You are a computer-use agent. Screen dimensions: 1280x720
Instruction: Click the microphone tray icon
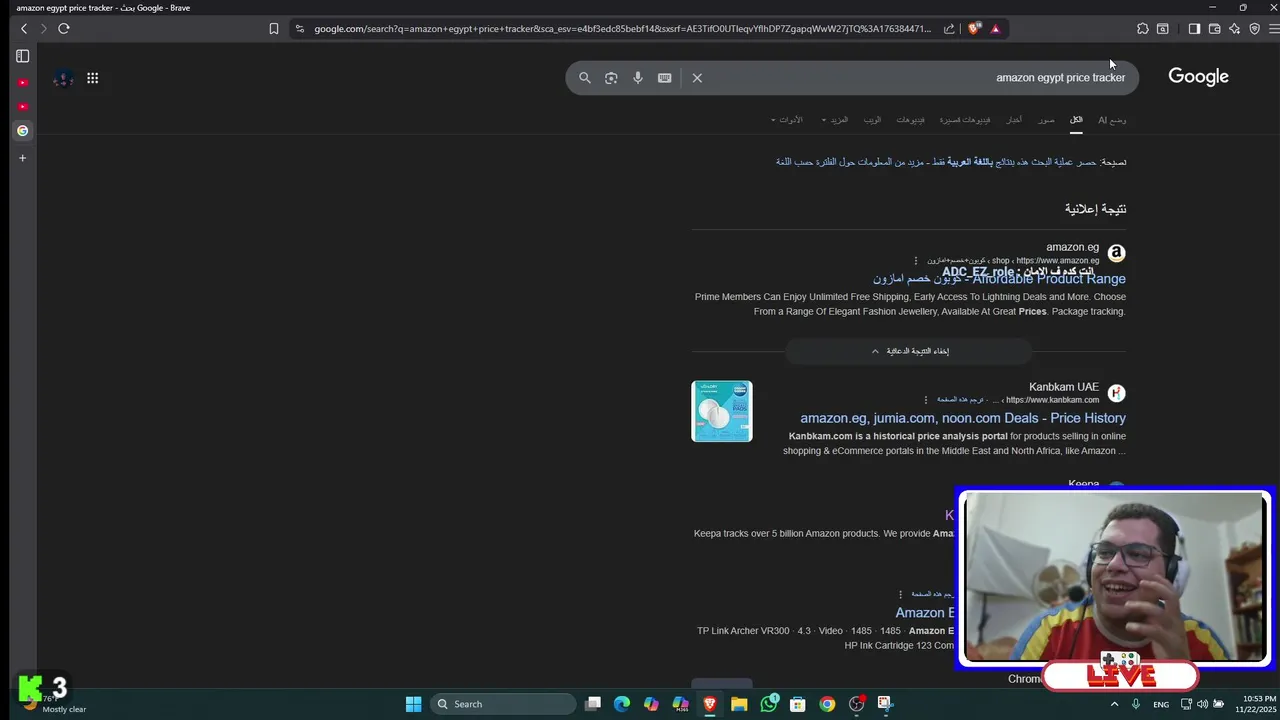(1136, 704)
